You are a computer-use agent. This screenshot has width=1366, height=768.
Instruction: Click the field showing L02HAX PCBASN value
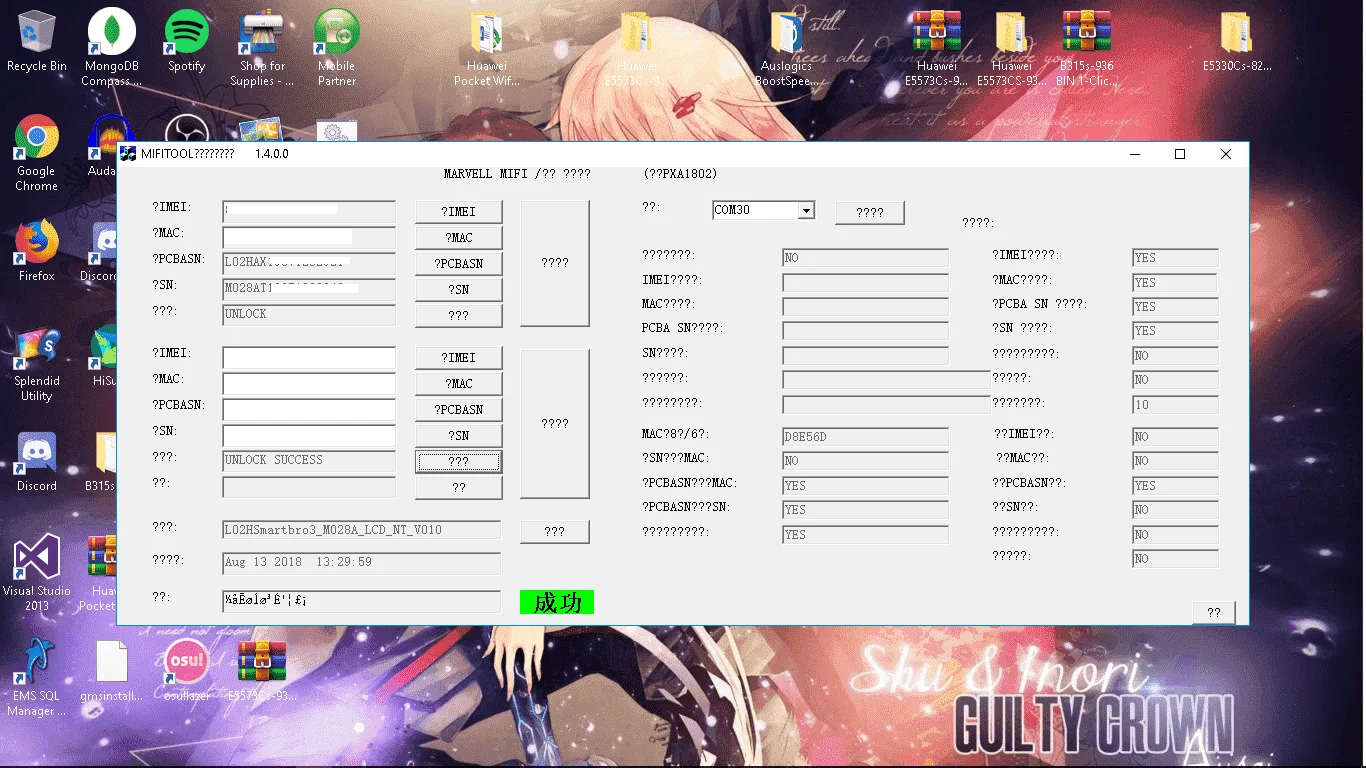tap(309, 263)
